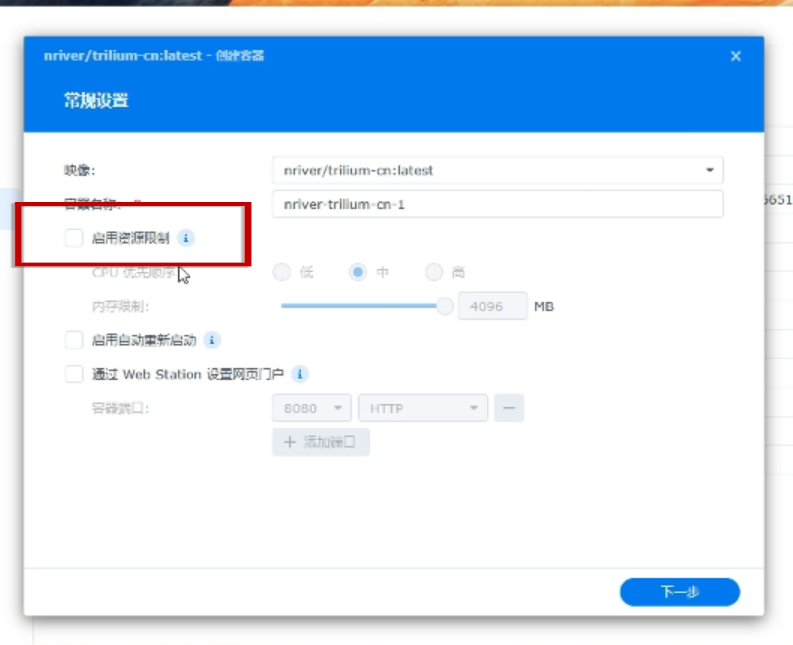793x645 pixels.
Task: Check 通过 Web Station 设置网页门户 box
Action: tap(74, 374)
